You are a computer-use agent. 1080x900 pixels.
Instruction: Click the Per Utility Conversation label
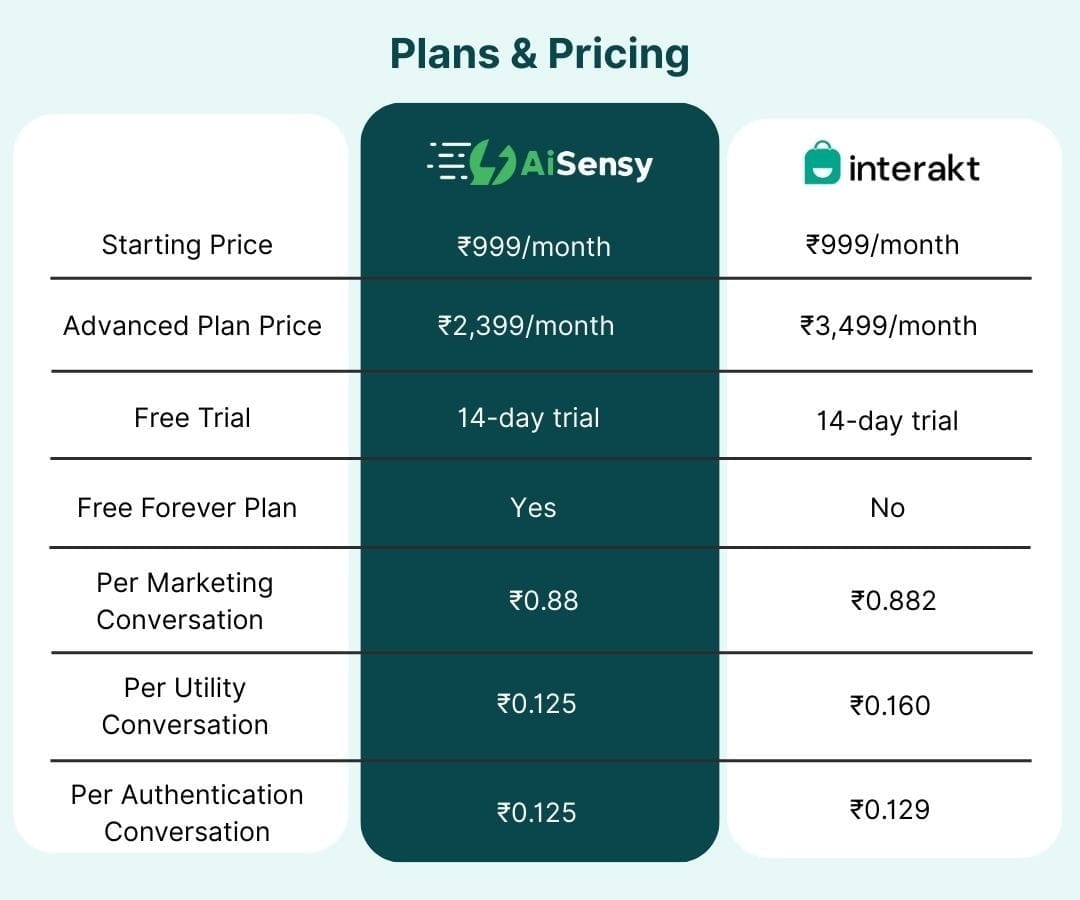click(185, 707)
